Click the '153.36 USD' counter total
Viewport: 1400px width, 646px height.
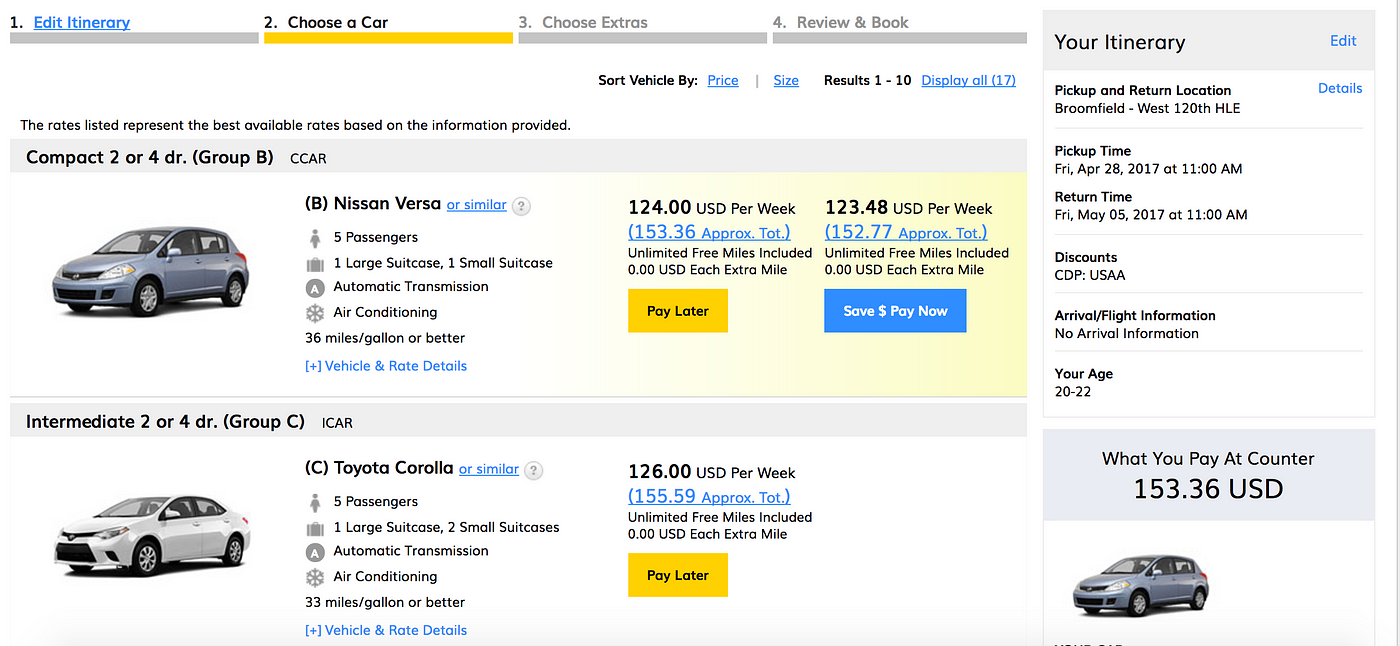(x=1208, y=489)
